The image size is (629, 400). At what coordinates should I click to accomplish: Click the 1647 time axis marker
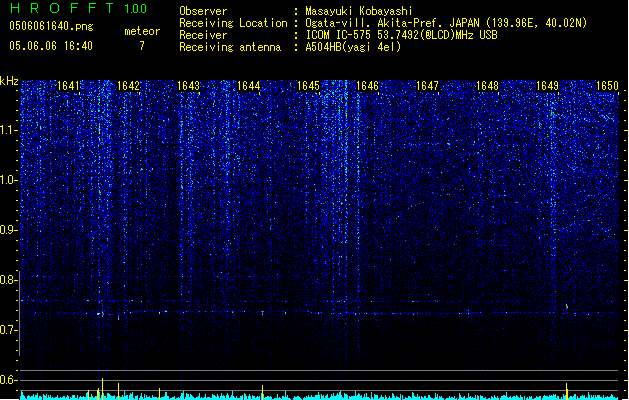pos(428,86)
